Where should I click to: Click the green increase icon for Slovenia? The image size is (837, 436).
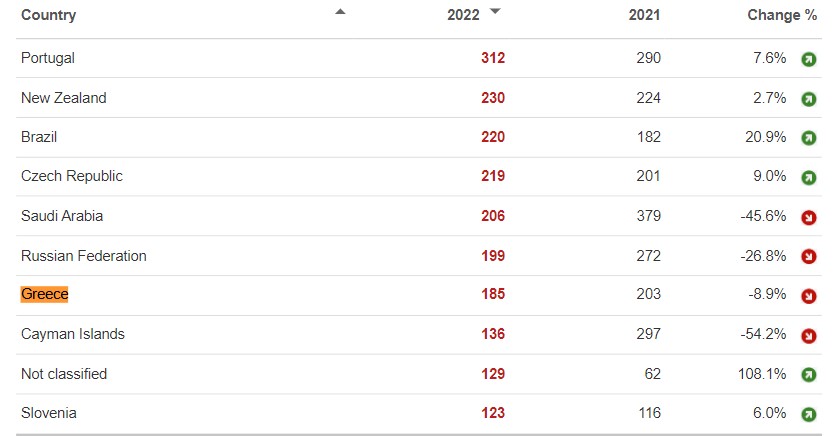pos(809,414)
